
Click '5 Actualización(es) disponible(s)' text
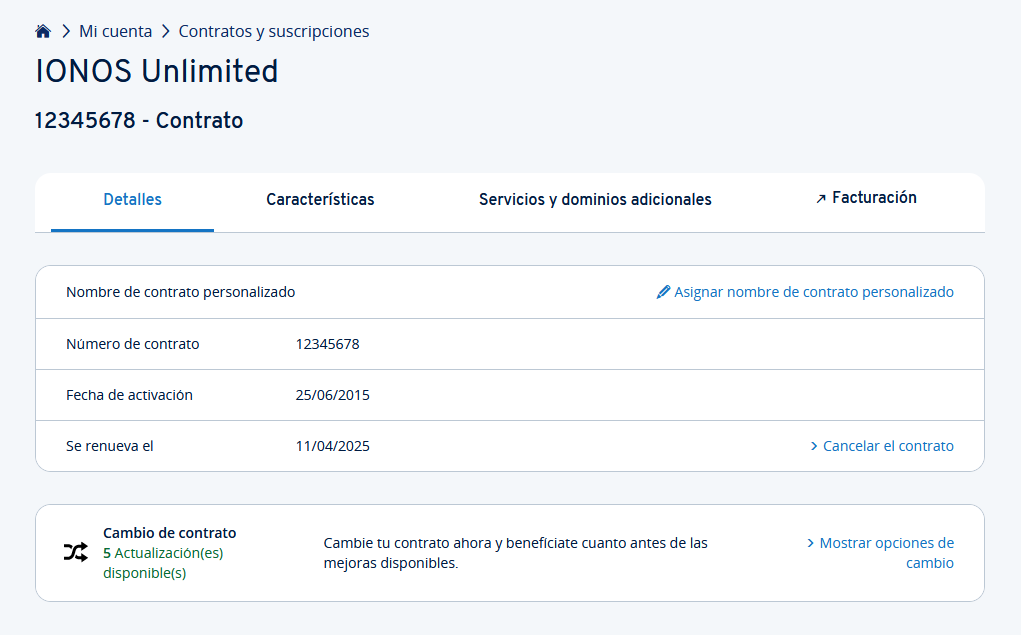pos(163,563)
